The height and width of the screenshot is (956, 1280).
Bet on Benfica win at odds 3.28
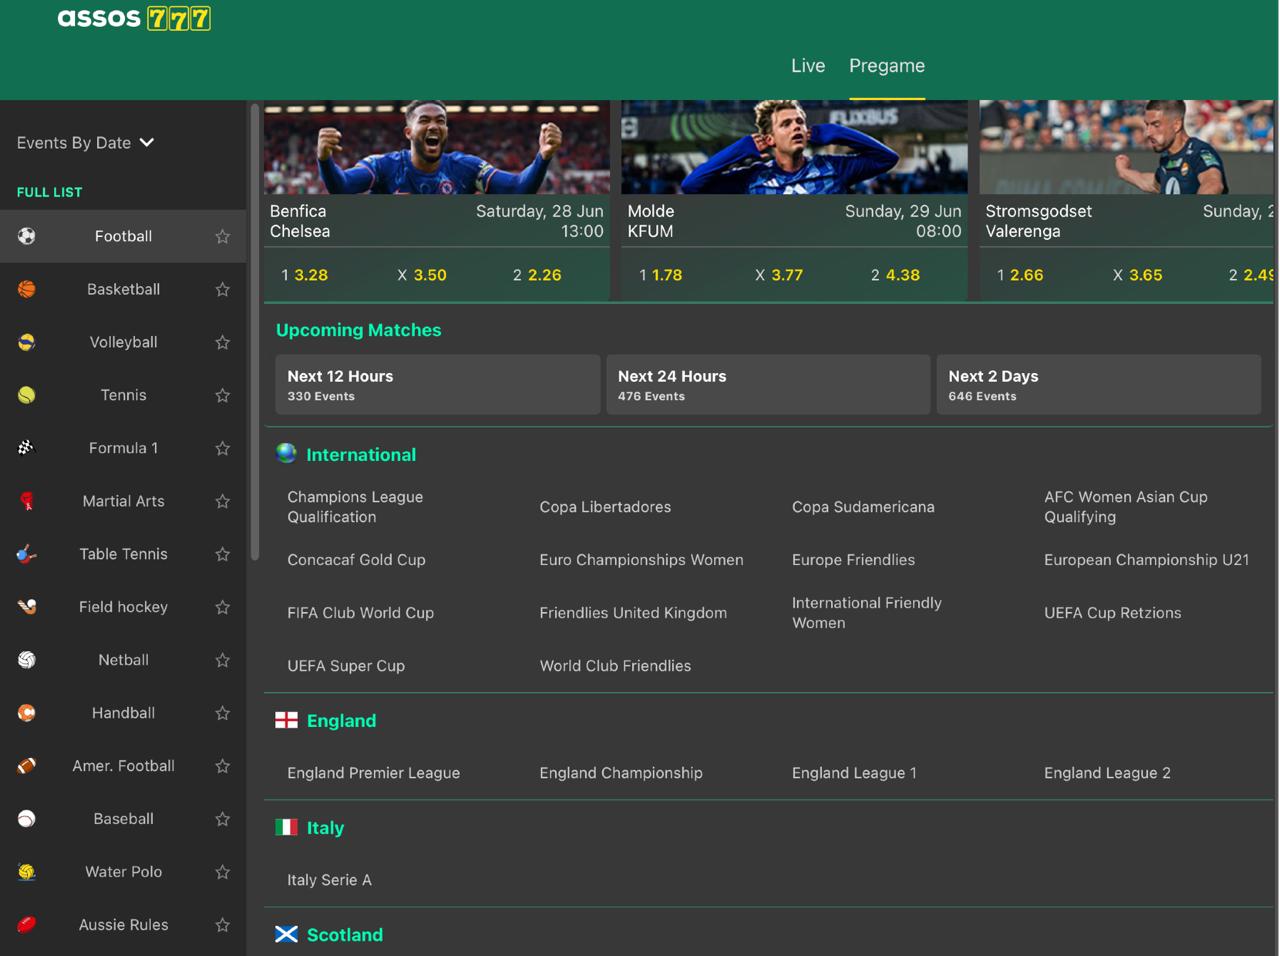305,275
